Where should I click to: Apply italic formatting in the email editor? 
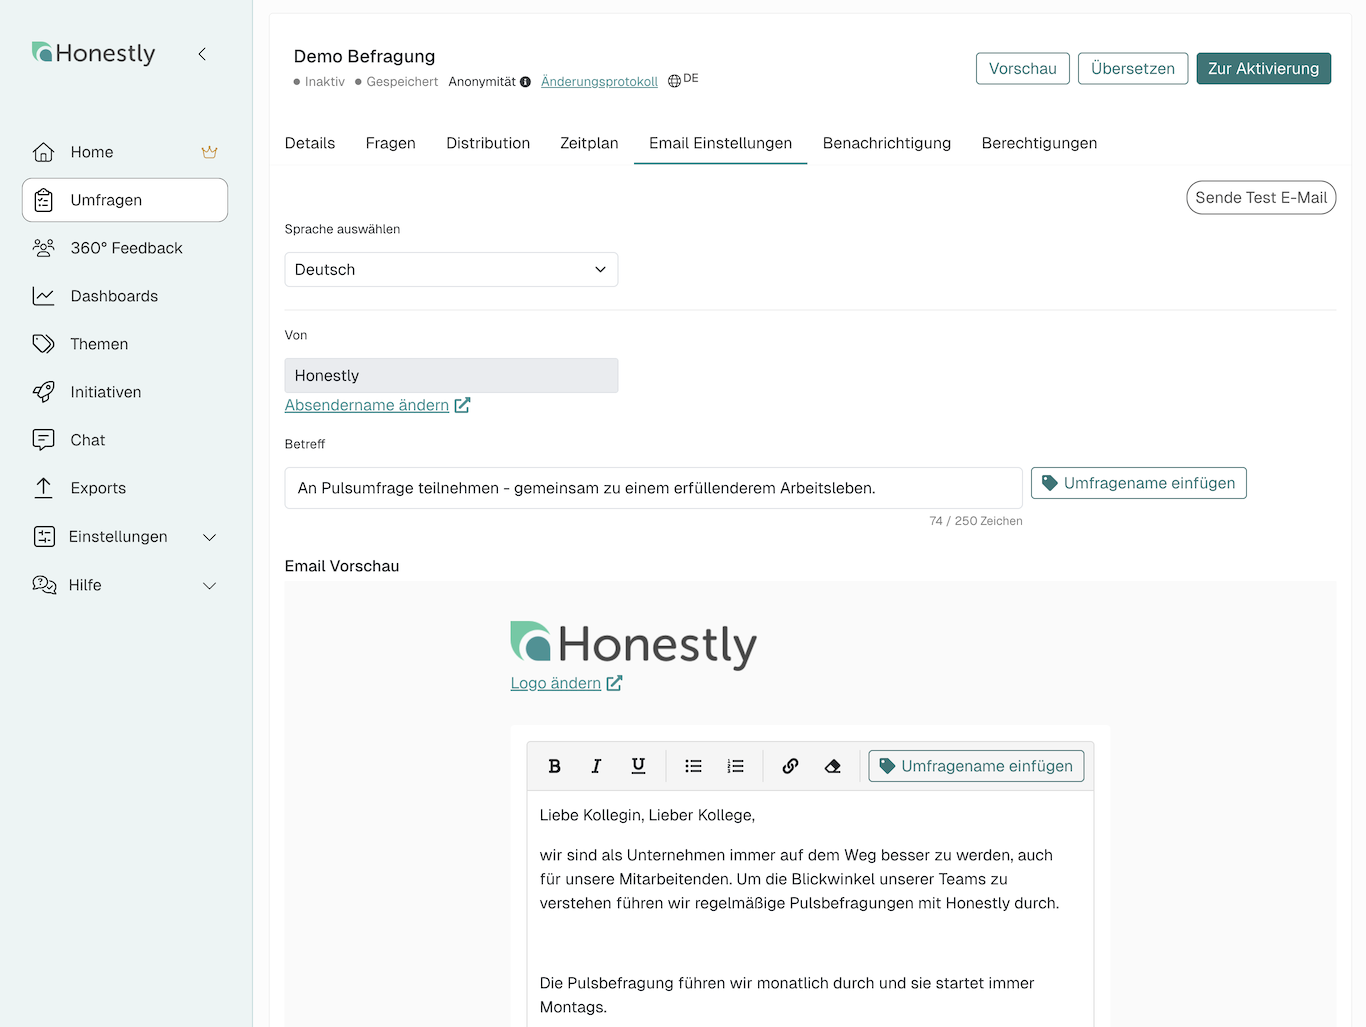[596, 765]
